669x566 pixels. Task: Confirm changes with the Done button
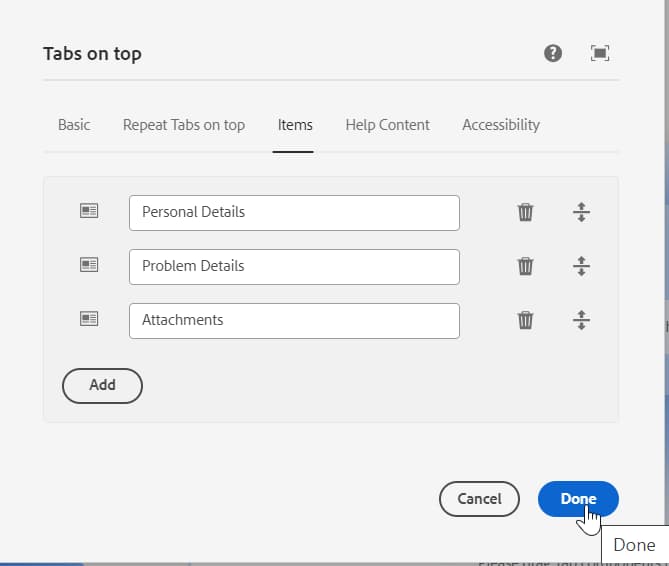click(x=578, y=499)
